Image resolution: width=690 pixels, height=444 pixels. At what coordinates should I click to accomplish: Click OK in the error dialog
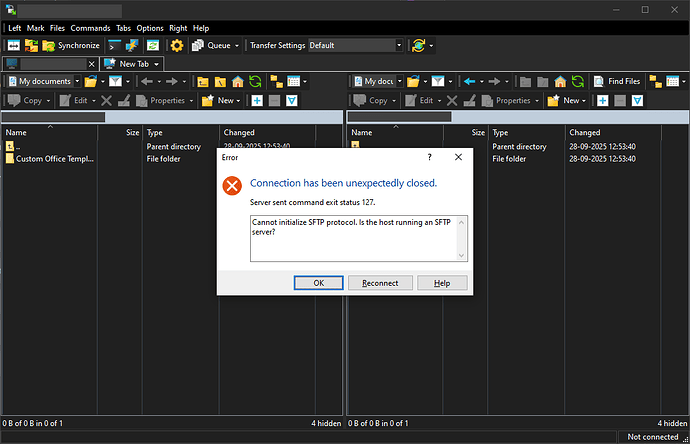318,283
